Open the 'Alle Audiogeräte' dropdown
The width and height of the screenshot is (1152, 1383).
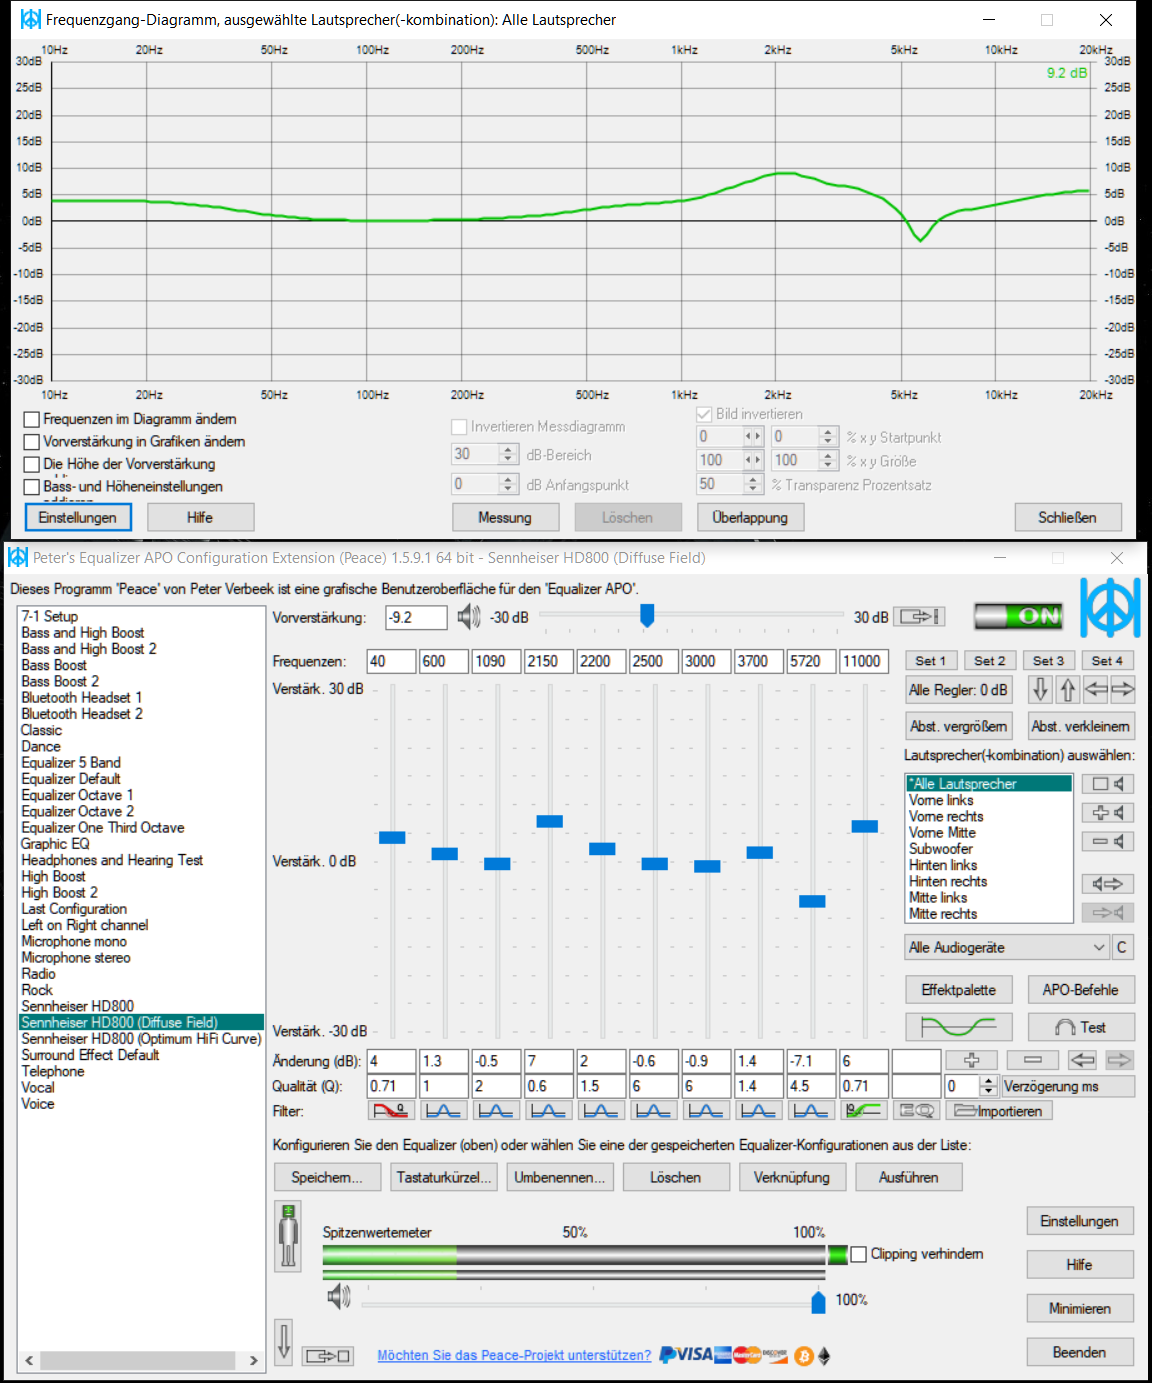click(1007, 947)
